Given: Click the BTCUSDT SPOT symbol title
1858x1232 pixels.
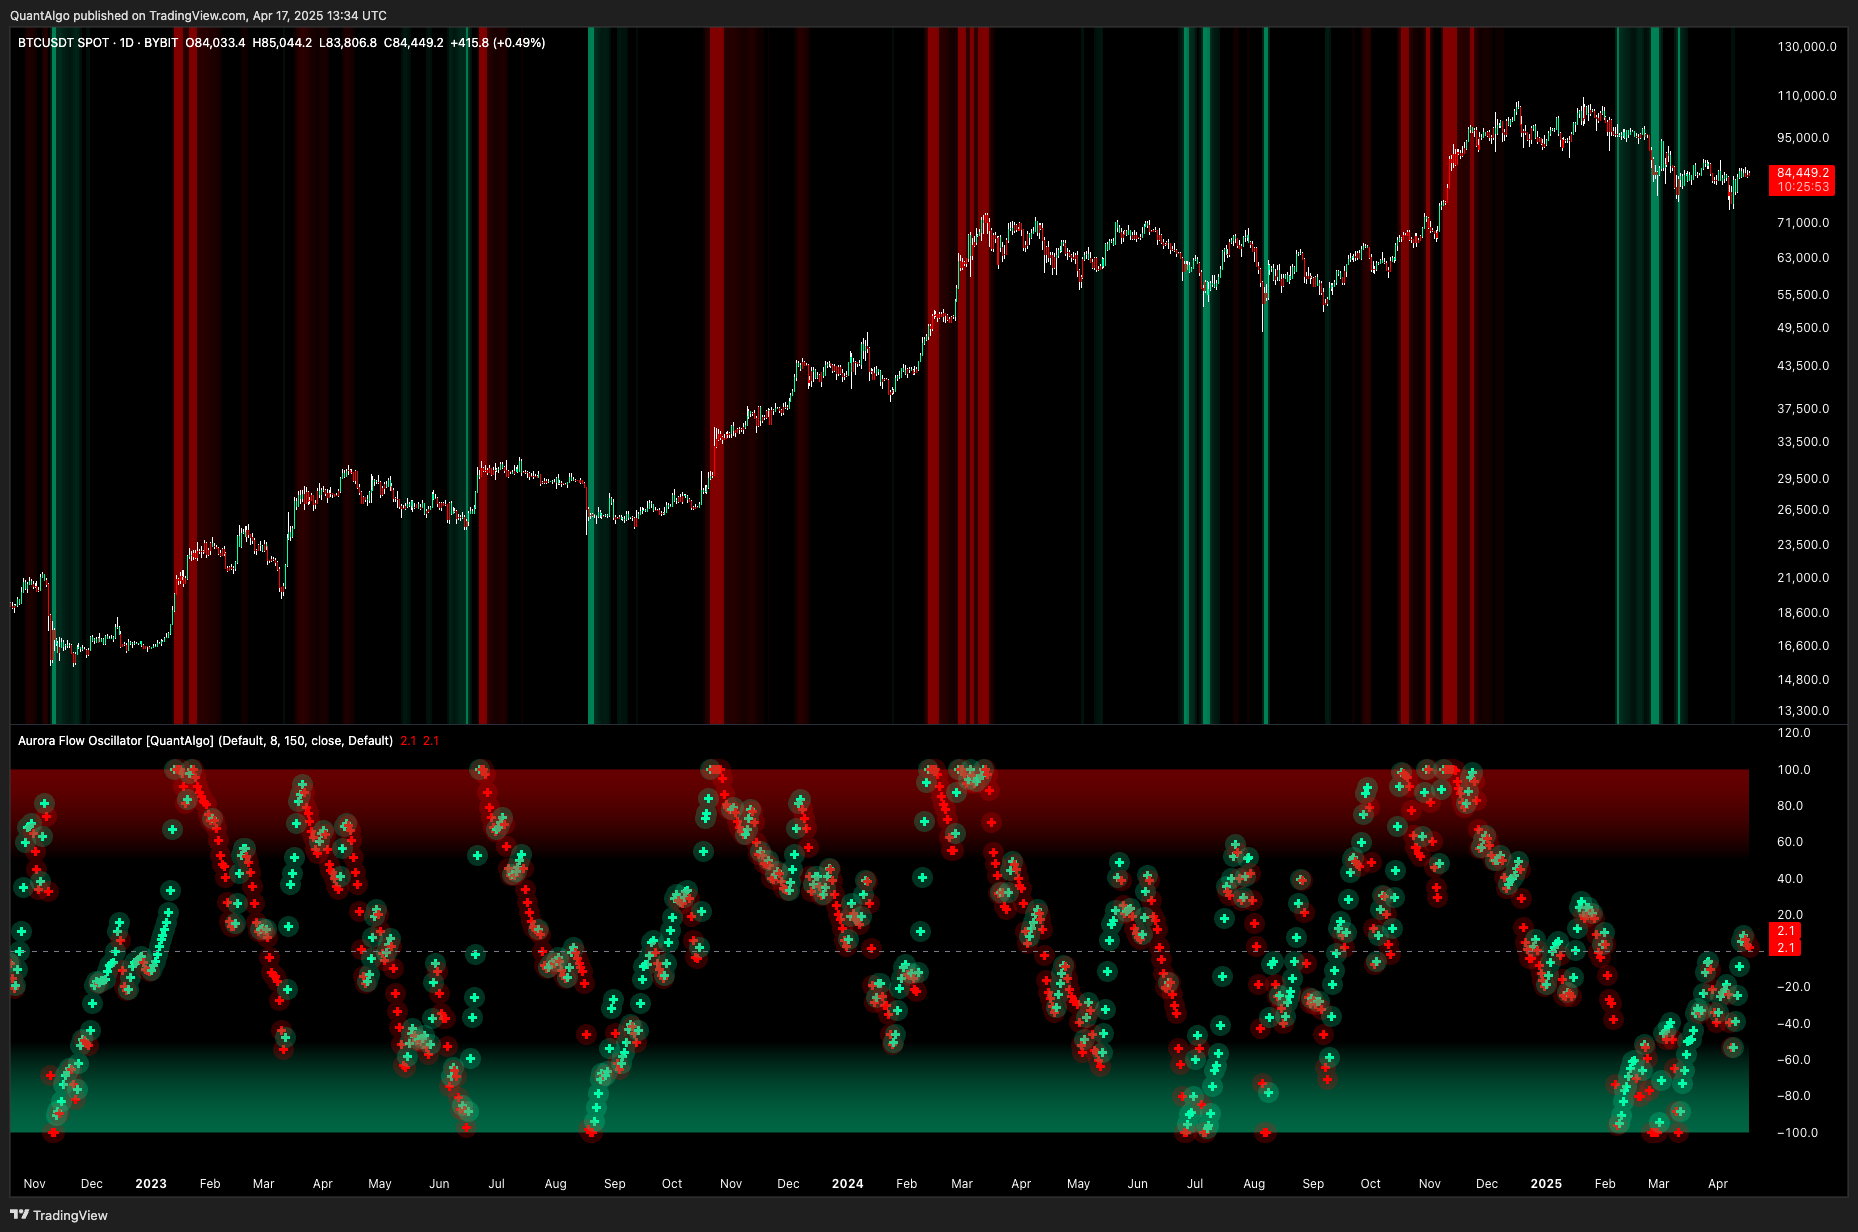Looking at the screenshot, I should (x=64, y=43).
